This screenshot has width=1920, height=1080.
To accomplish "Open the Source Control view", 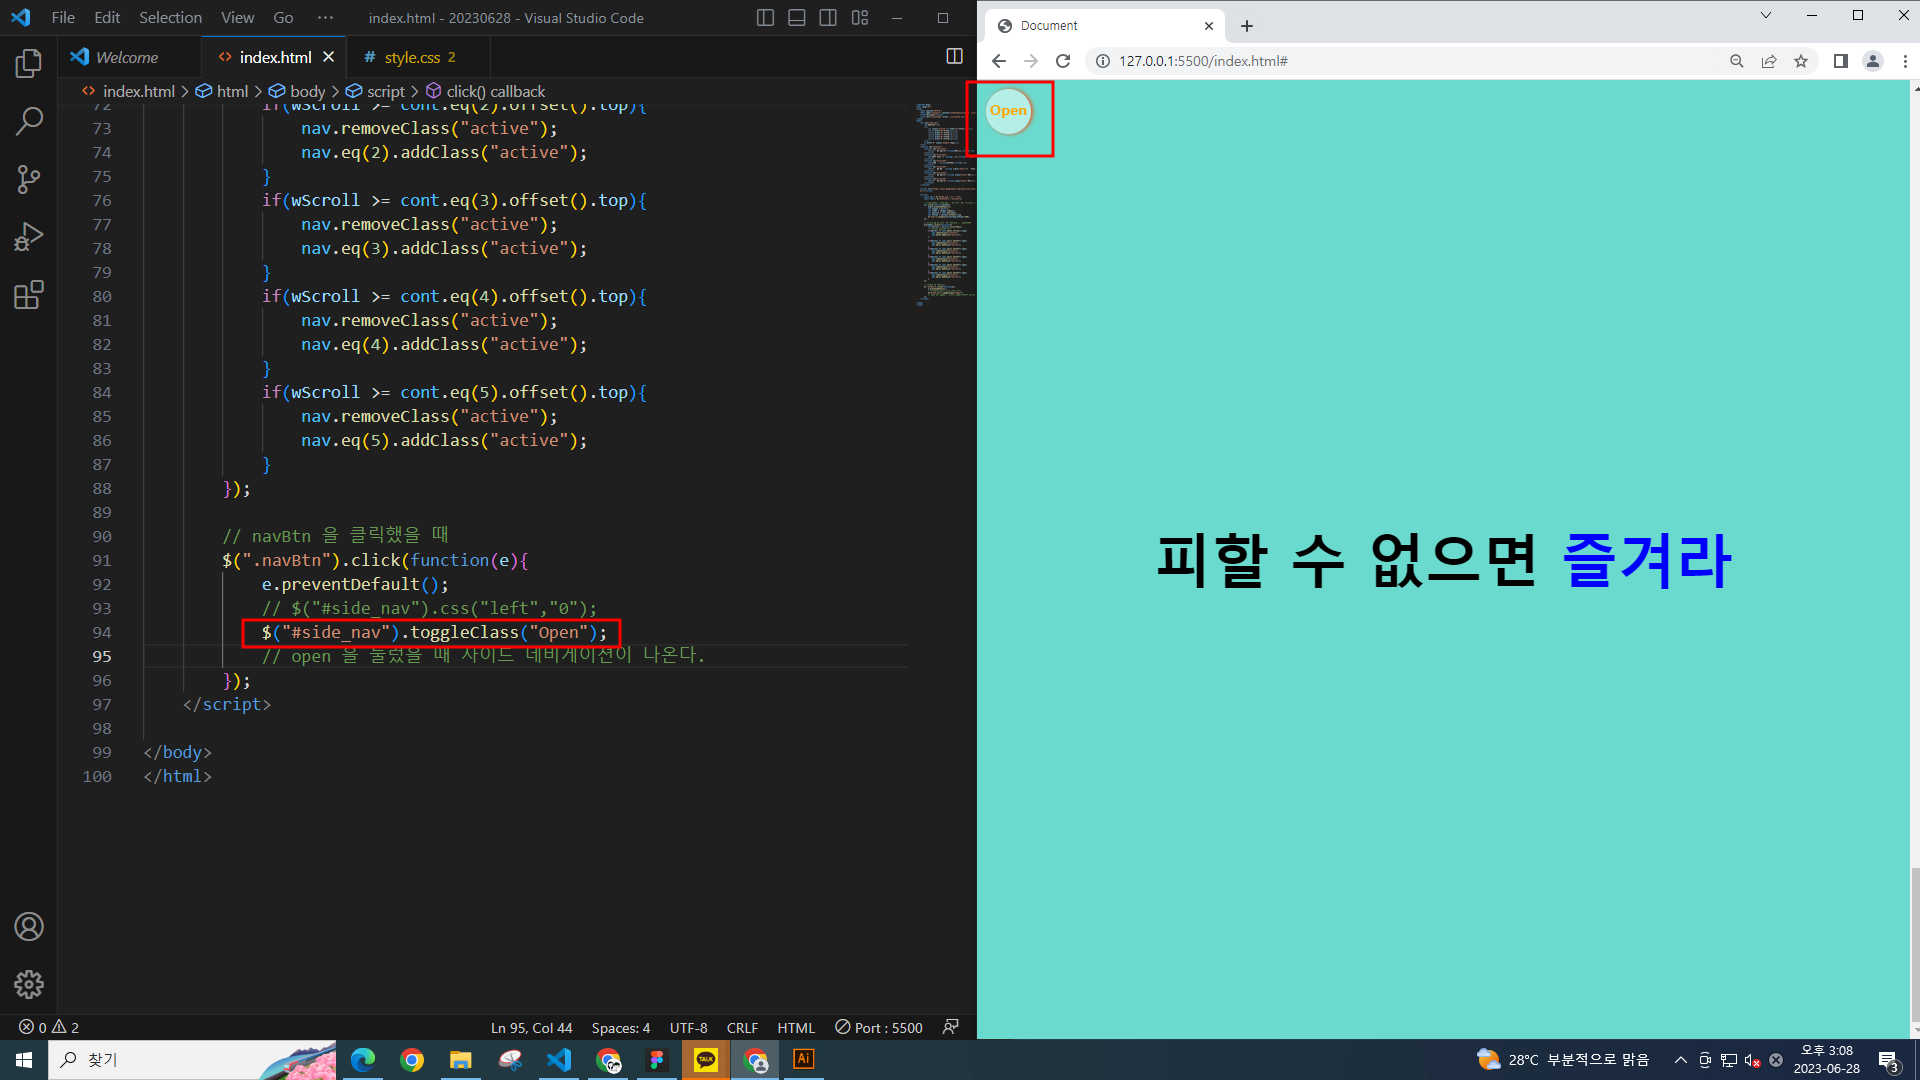I will click(29, 180).
